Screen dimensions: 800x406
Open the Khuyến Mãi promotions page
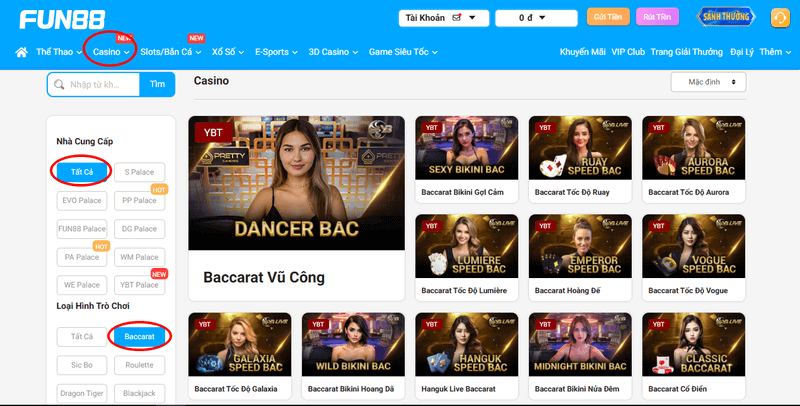pos(582,52)
